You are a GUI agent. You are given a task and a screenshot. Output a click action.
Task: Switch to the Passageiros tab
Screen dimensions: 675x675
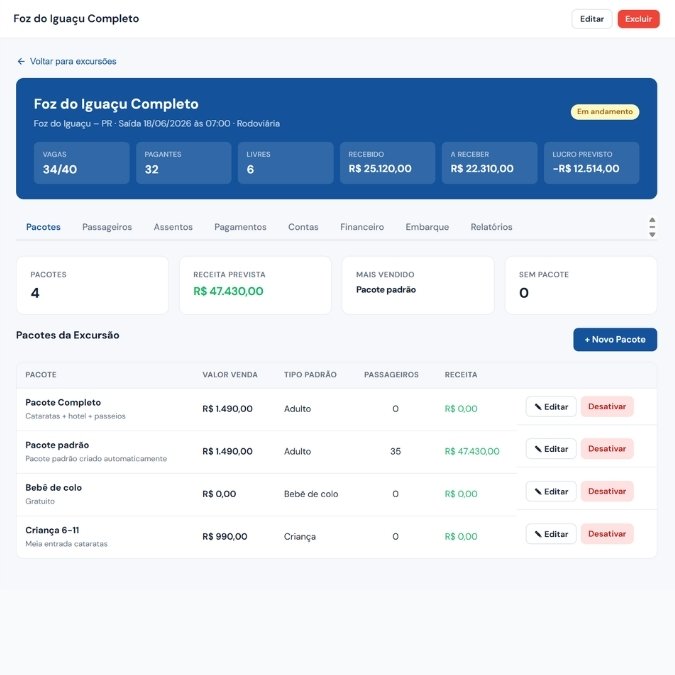tap(107, 227)
